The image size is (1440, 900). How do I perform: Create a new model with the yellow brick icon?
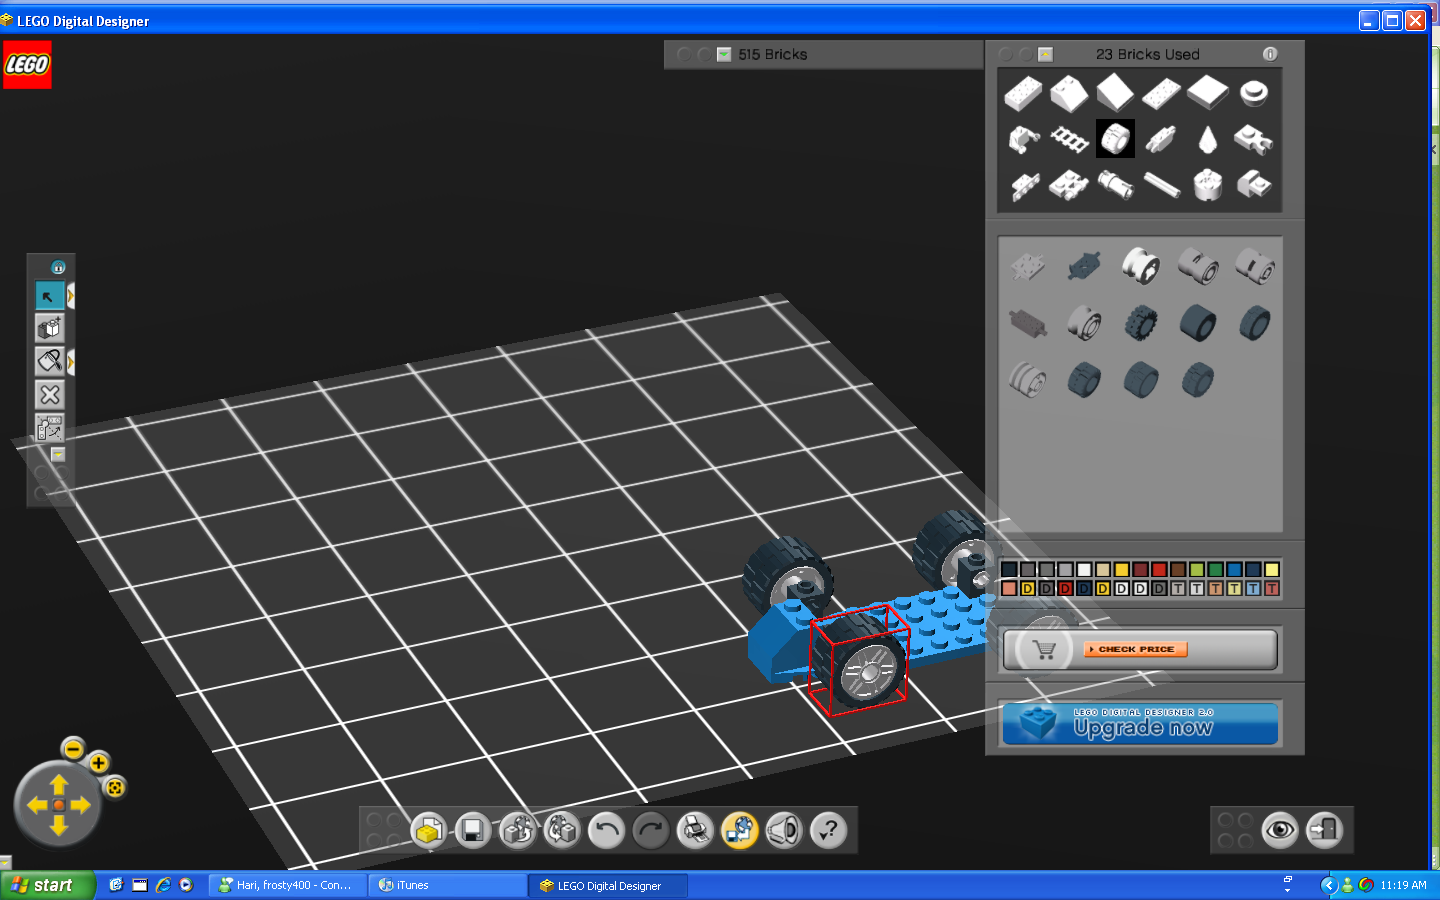click(429, 830)
